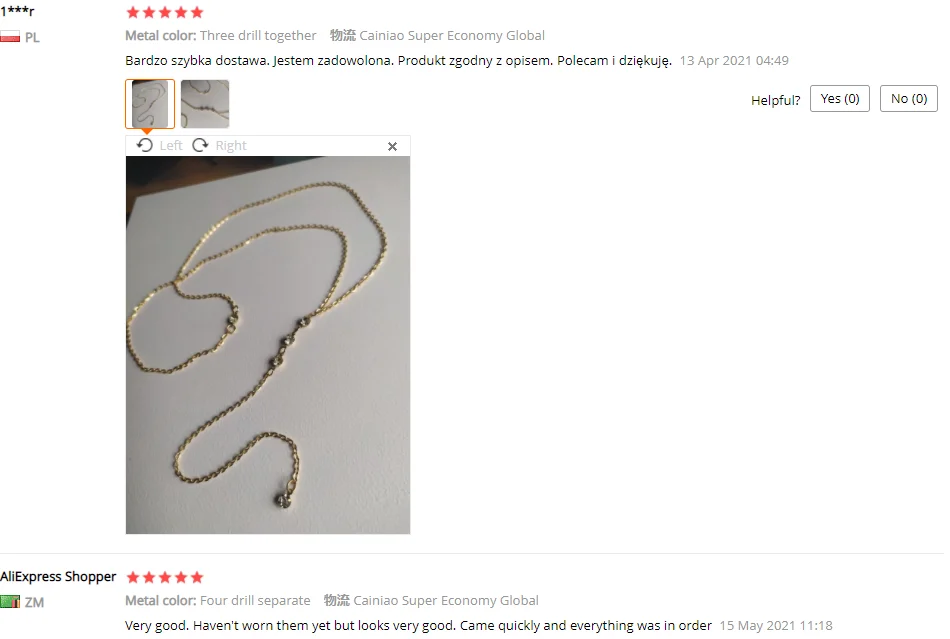Click the Zambia flag icon
Image resolution: width=950 pixels, height=639 pixels.
coord(10,602)
